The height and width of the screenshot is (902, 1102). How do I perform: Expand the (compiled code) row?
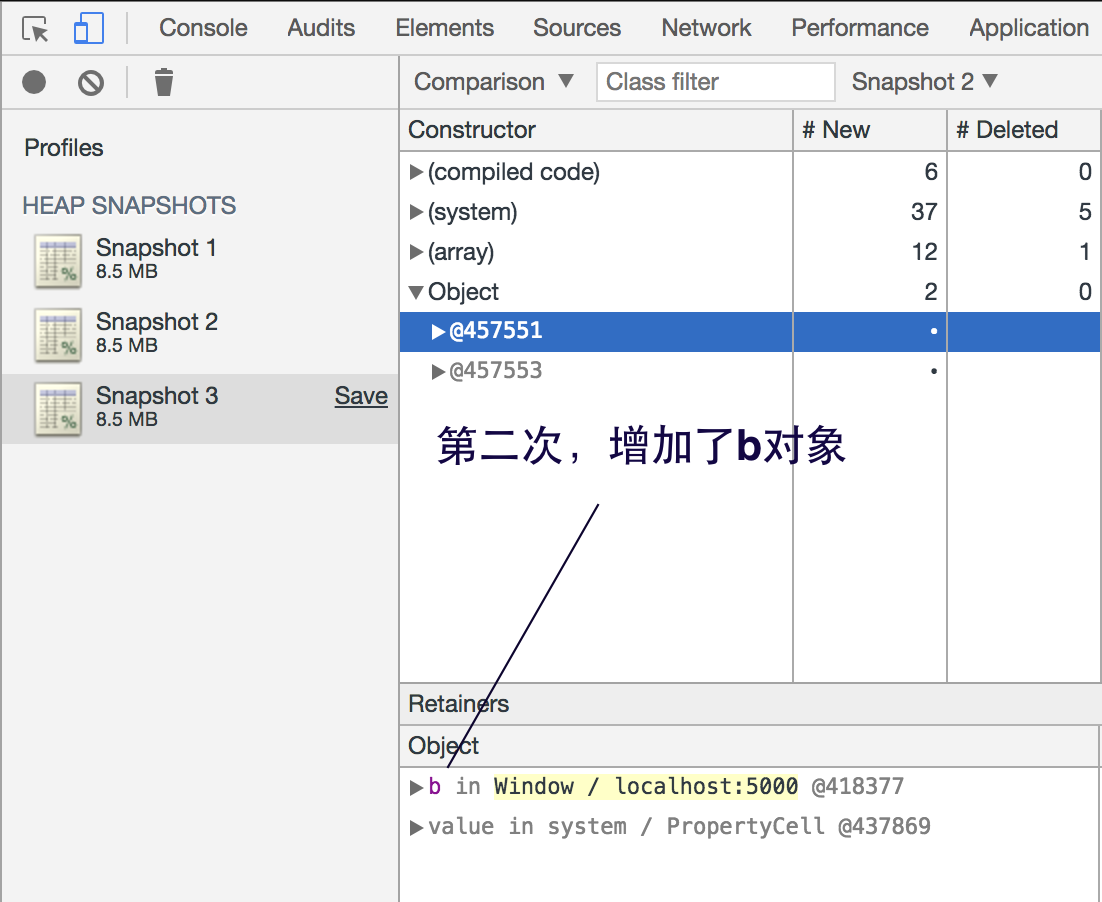[416, 172]
